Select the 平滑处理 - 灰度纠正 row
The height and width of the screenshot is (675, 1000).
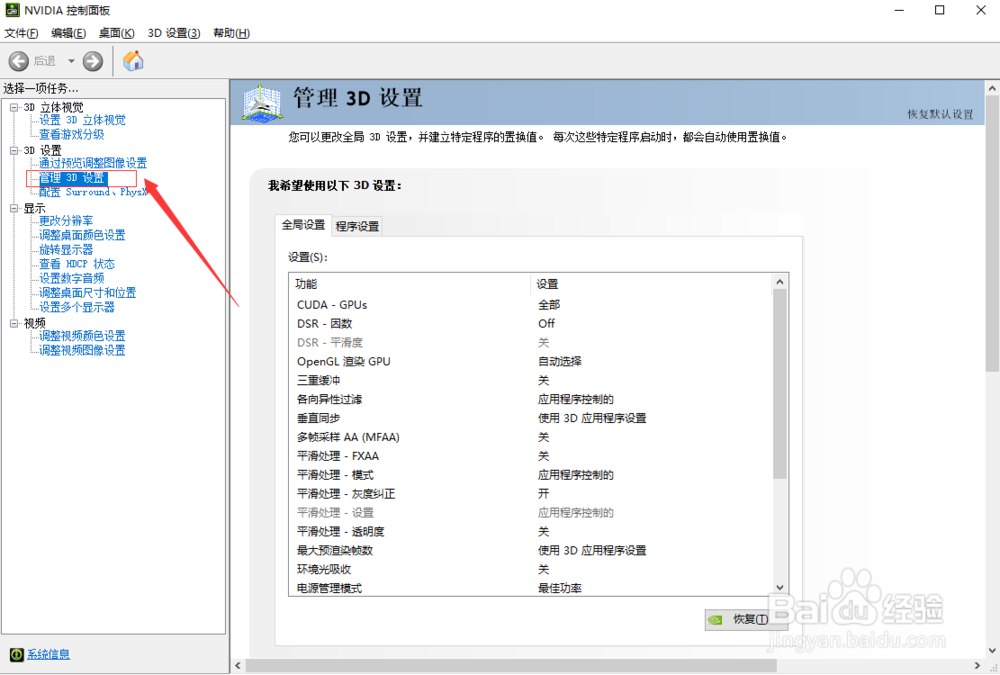point(531,494)
